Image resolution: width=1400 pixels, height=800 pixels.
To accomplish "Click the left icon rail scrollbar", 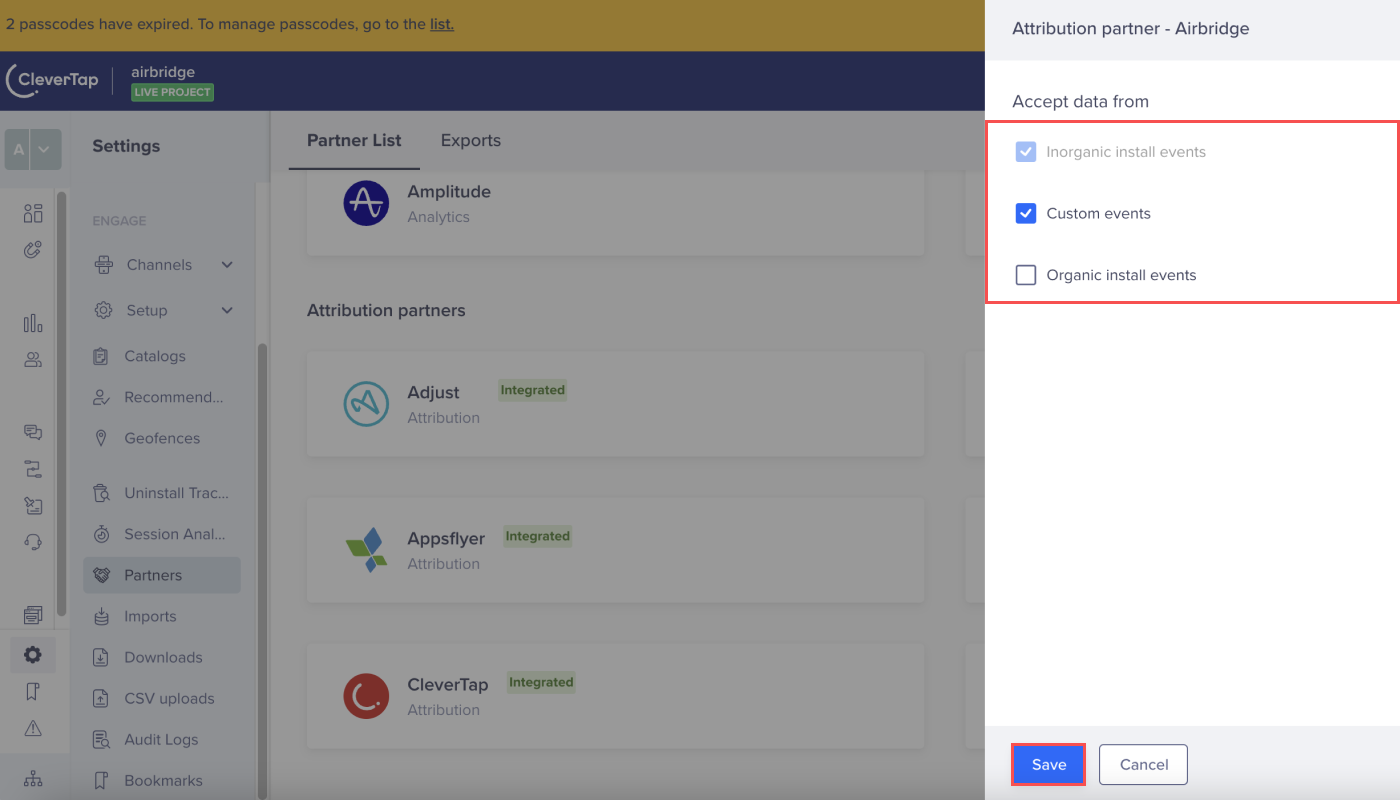I will pyautogui.click(x=62, y=405).
